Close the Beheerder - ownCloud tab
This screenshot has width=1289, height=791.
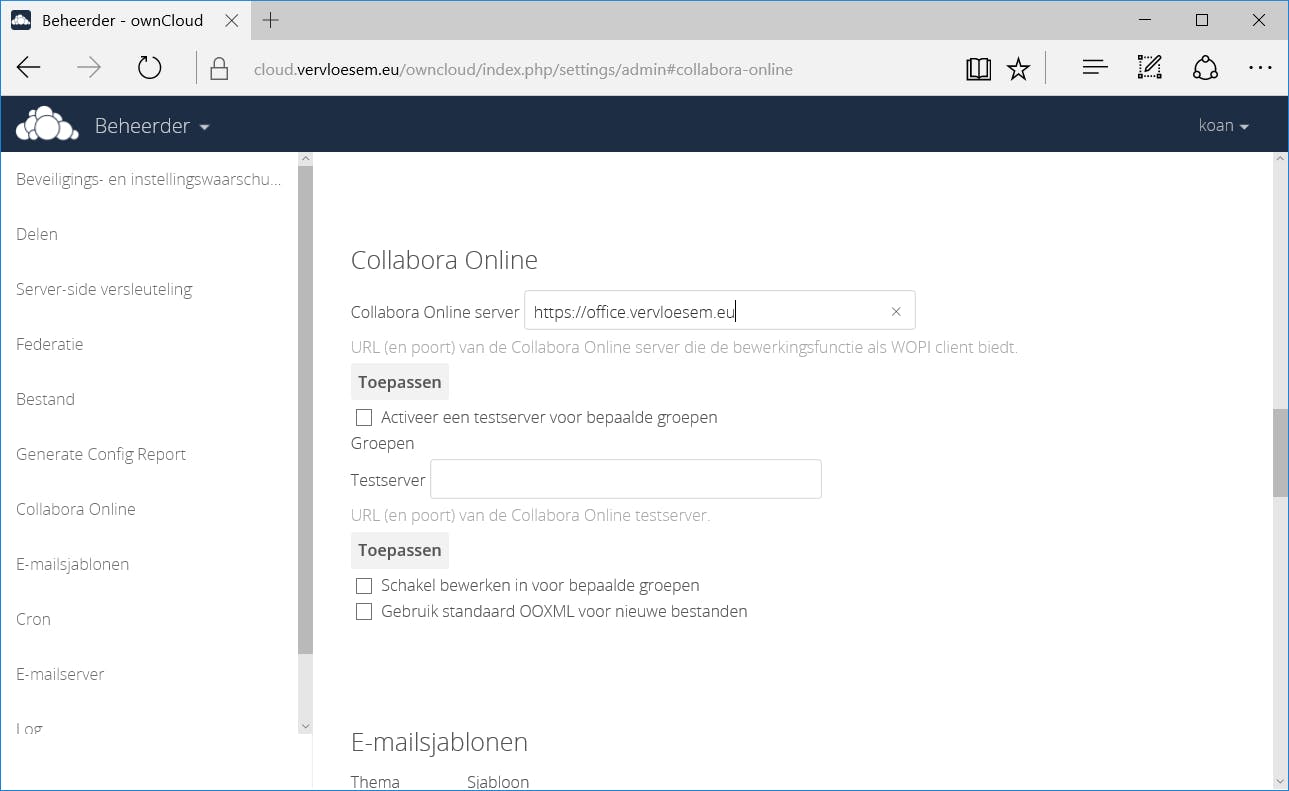point(232,20)
